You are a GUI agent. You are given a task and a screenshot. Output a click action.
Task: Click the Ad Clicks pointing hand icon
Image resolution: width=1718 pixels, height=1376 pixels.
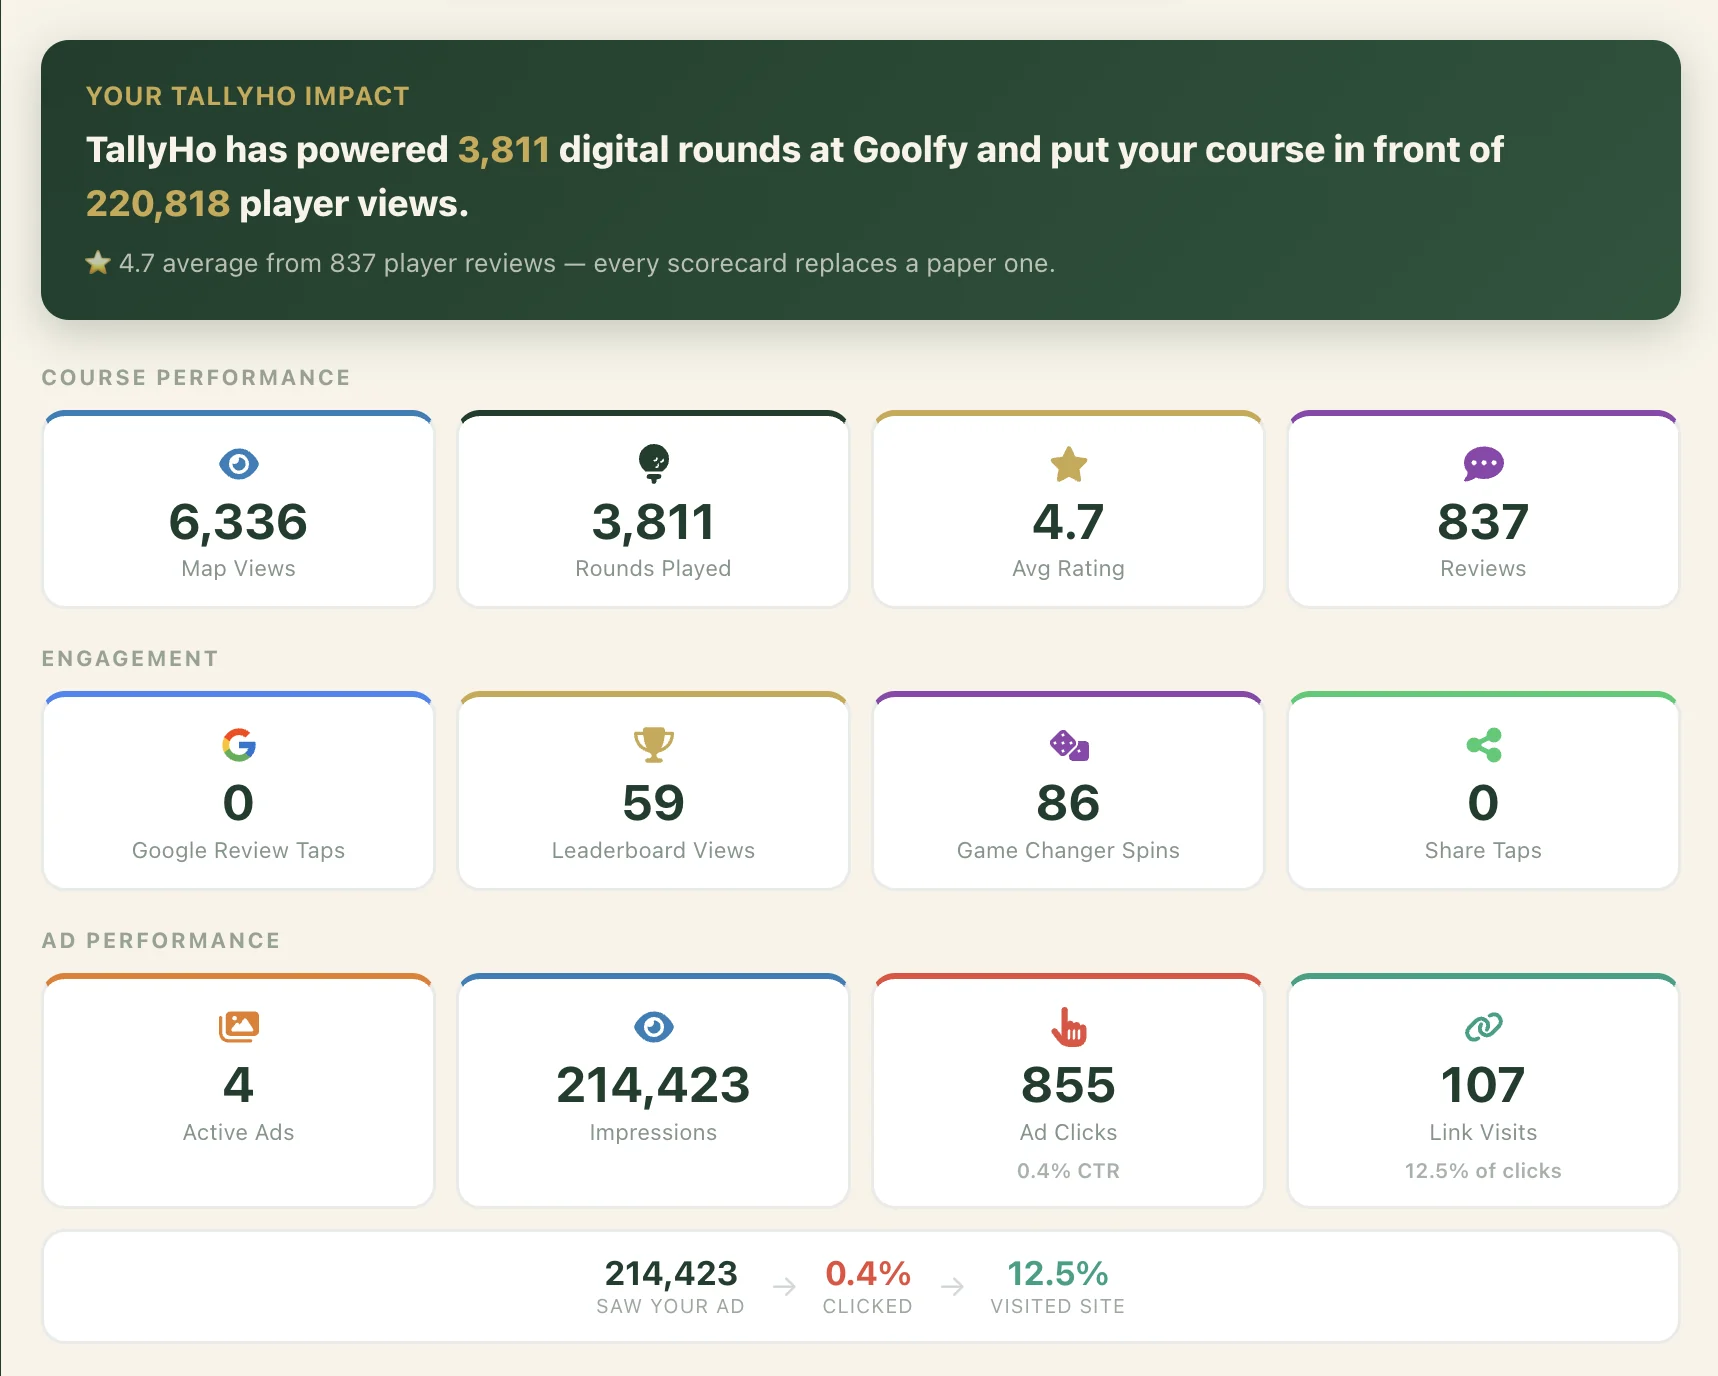(1068, 1027)
